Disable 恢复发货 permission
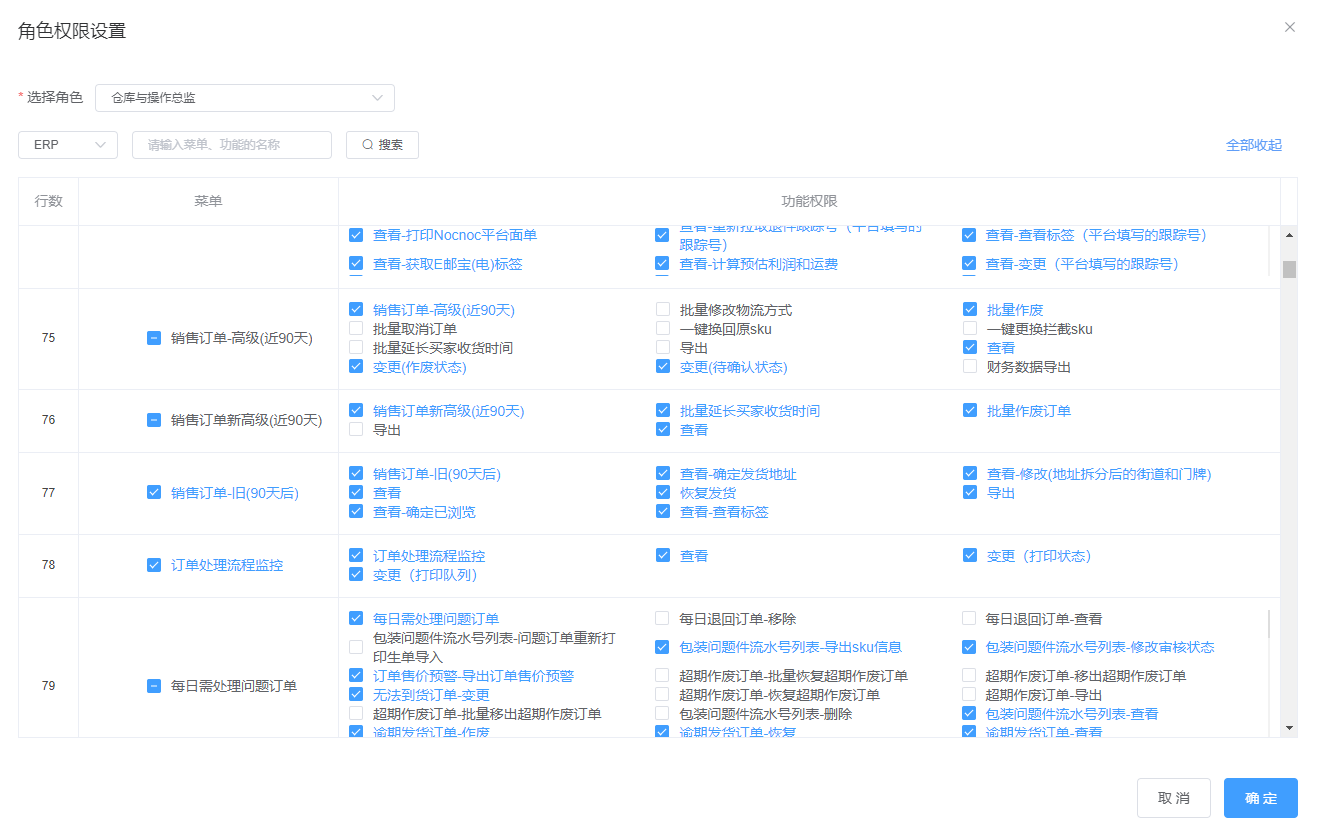This screenshot has width=1317, height=836. [663, 493]
